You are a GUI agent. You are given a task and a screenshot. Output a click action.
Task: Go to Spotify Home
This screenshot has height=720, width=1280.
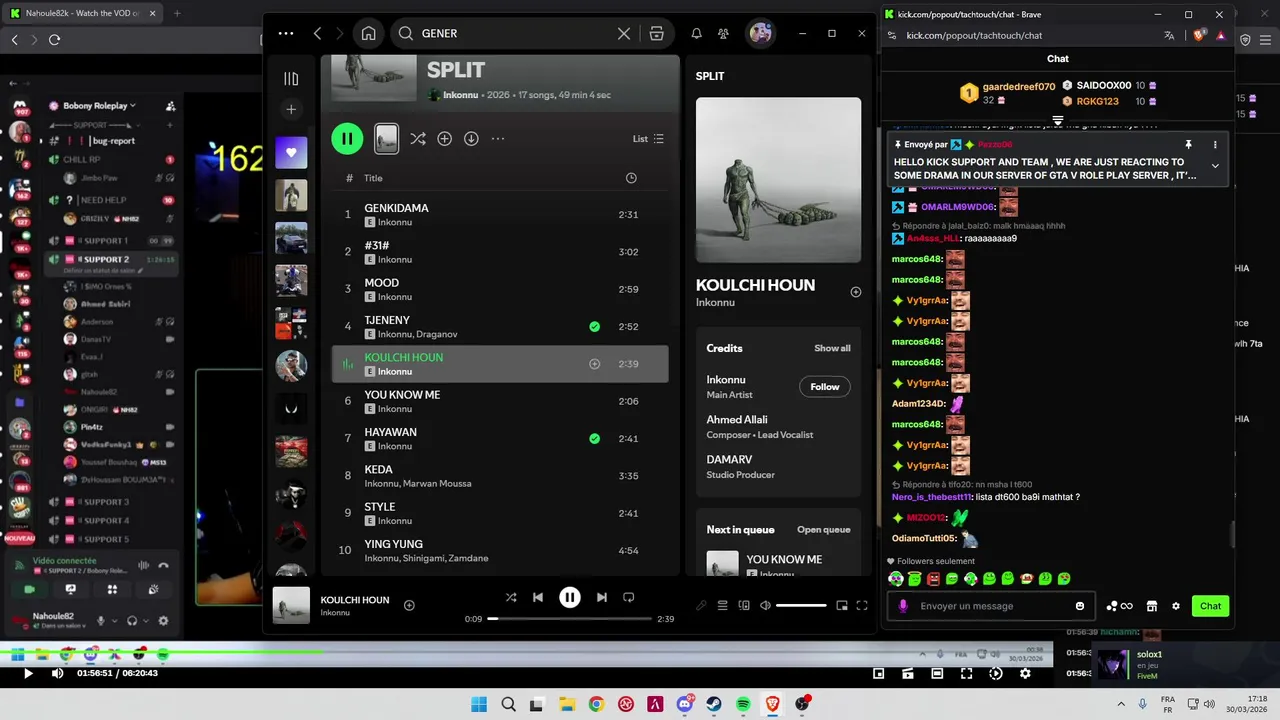[x=369, y=33]
